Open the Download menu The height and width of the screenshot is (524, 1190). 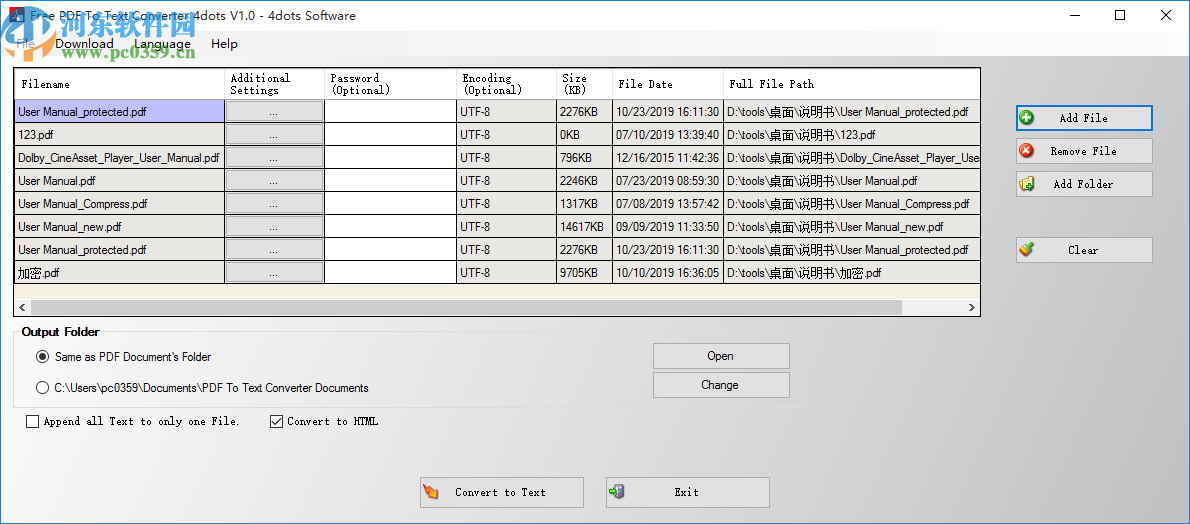[x=84, y=43]
